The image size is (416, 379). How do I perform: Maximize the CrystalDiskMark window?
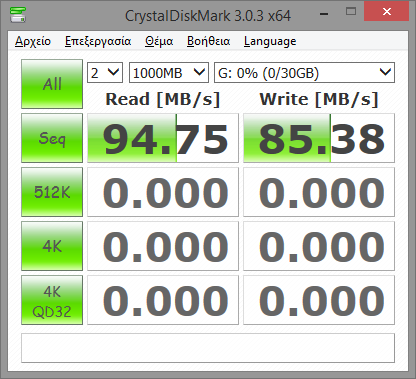[x=351, y=12]
